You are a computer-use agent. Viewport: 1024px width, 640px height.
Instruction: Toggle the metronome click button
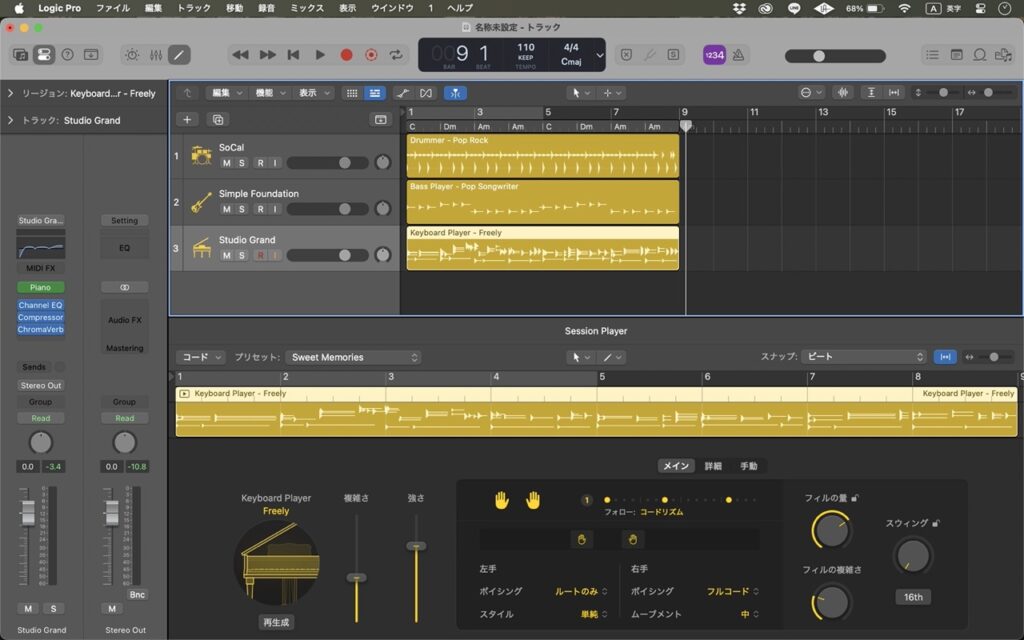pyautogui.click(x=739, y=55)
